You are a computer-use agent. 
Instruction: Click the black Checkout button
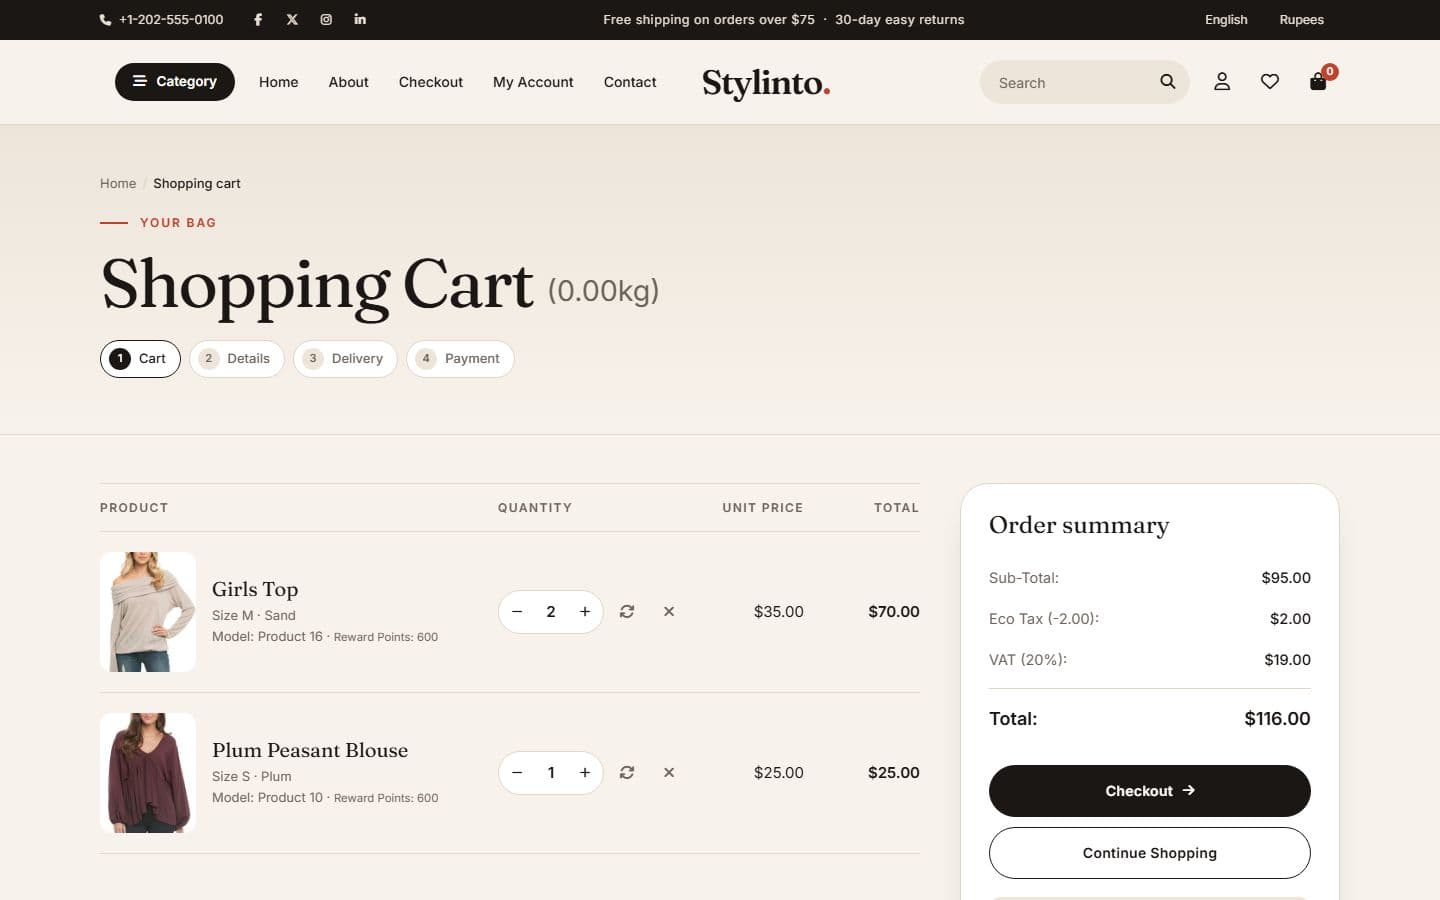coord(1150,791)
